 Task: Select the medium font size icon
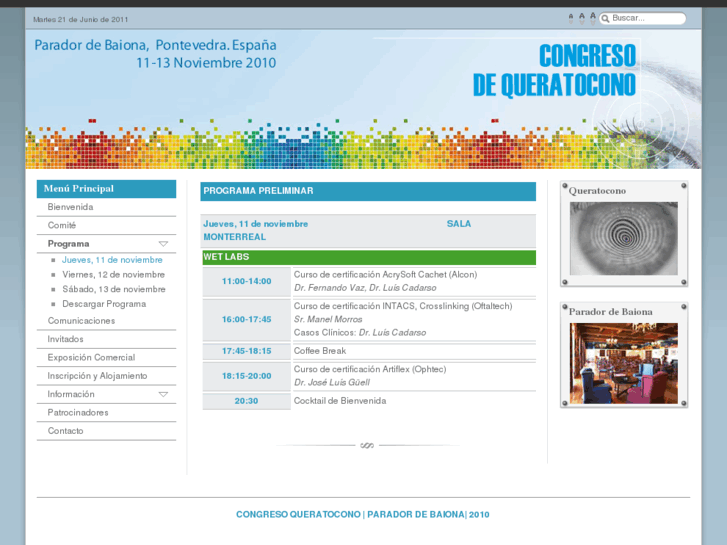point(582,19)
